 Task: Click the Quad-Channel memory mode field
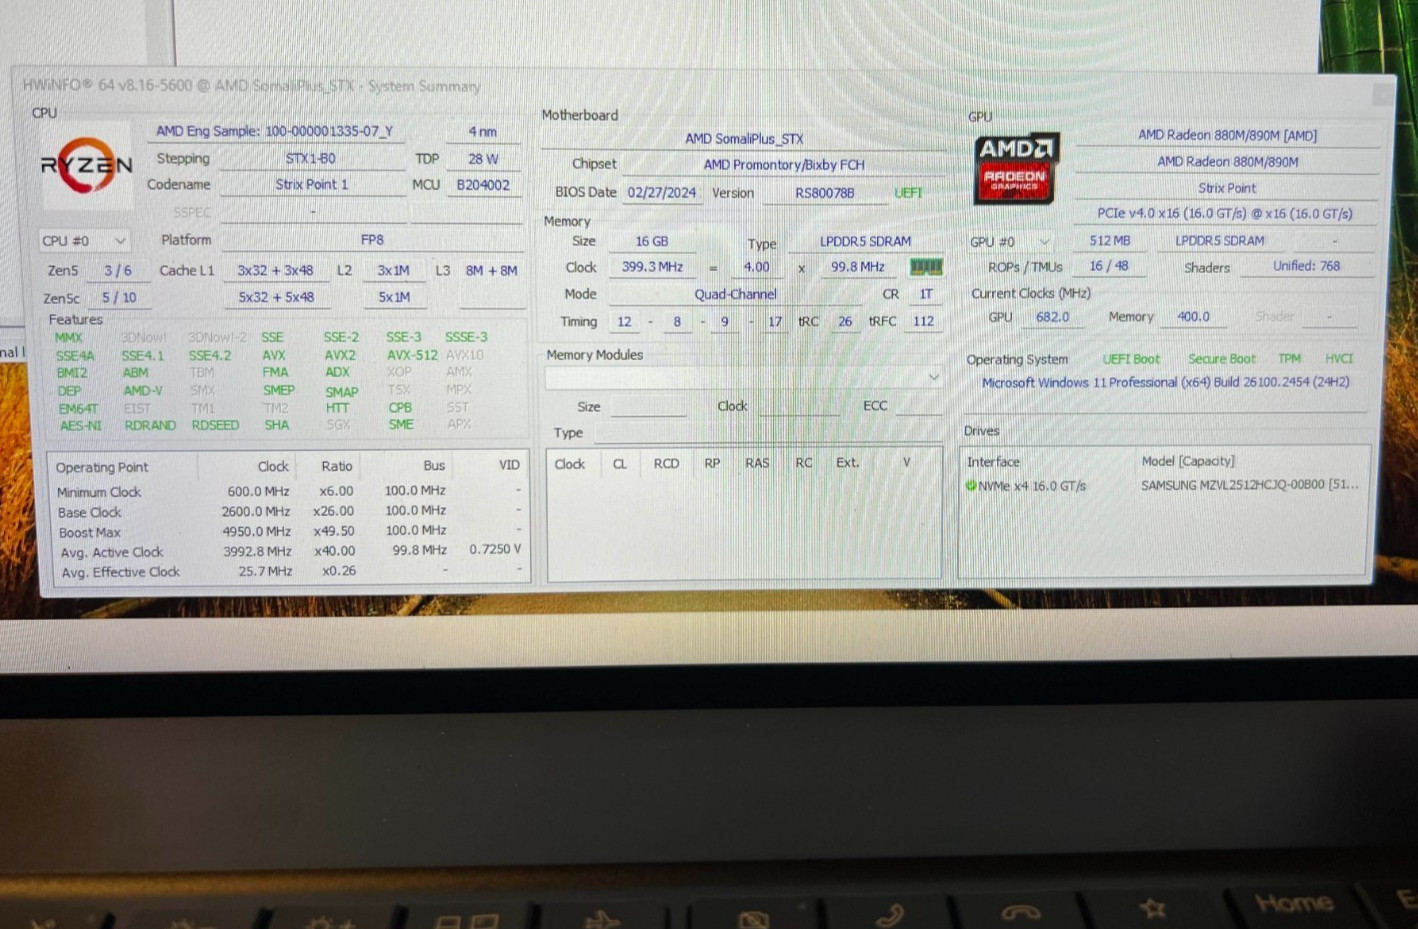(x=736, y=295)
